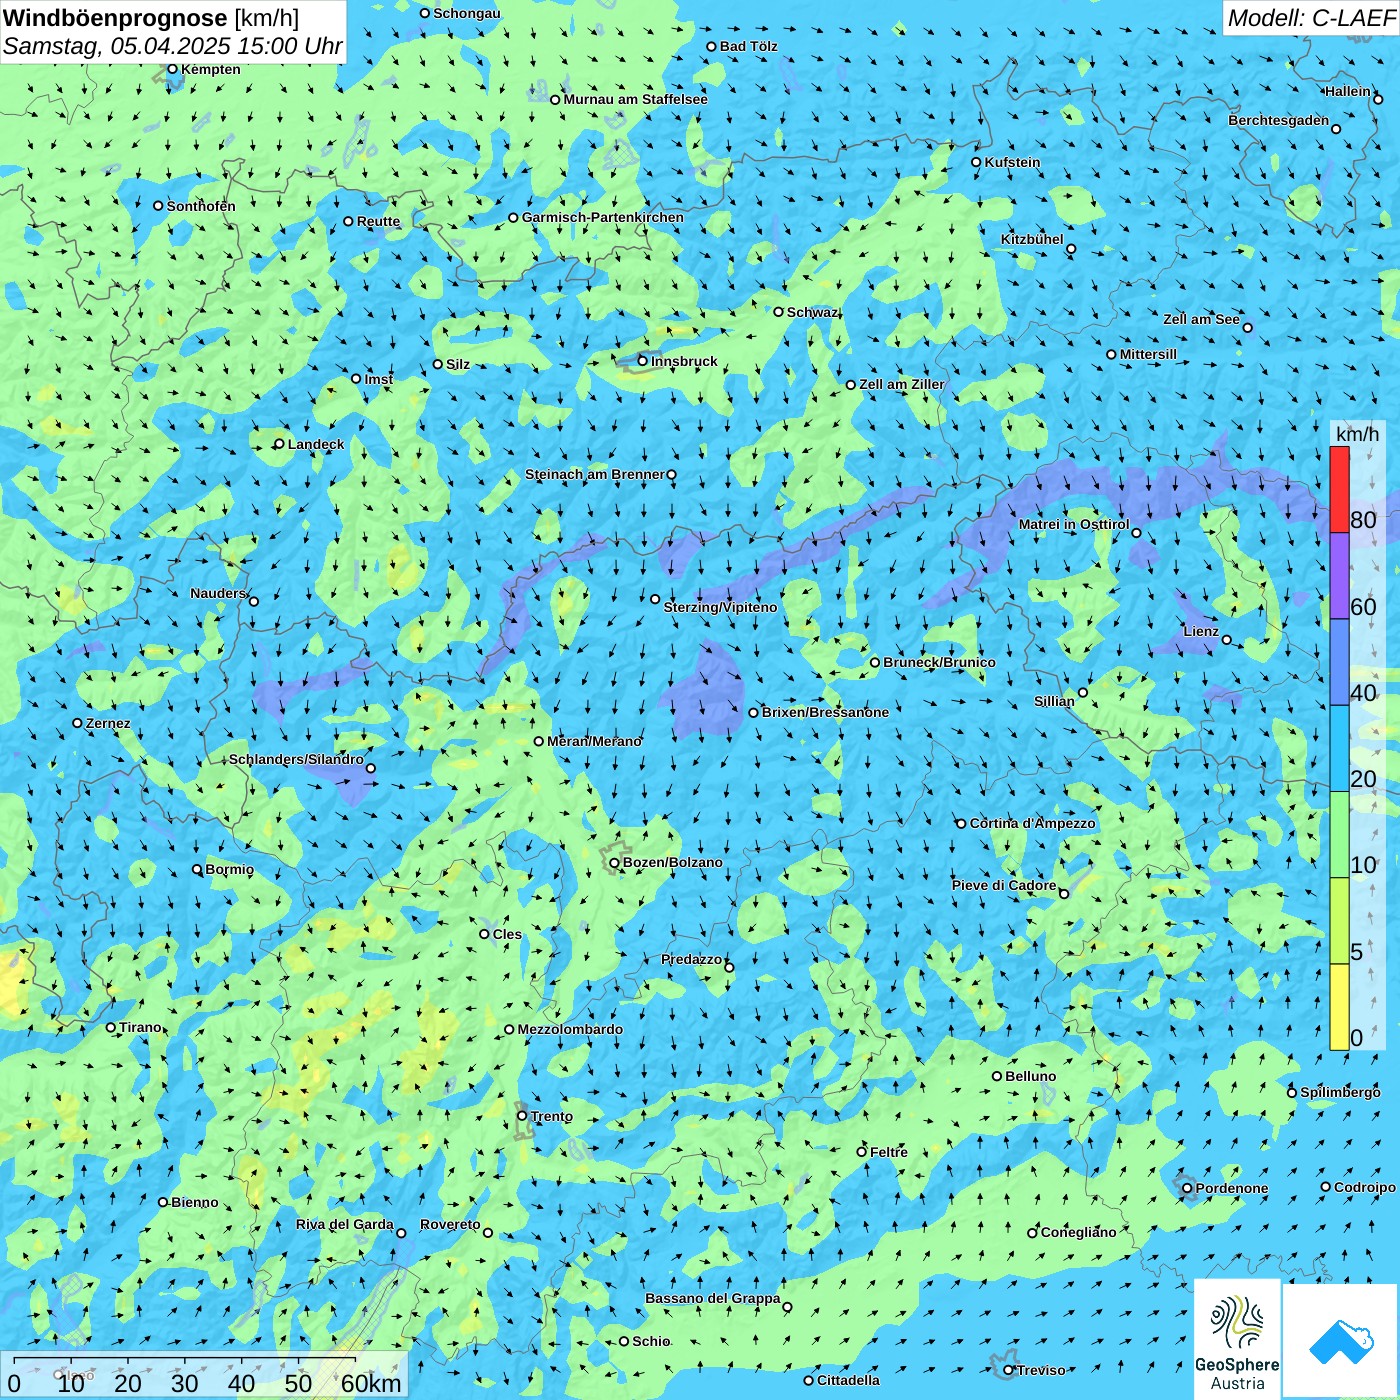The height and width of the screenshot is (1400, 1400).
Task: Click the Cittadella label
Action: click(848, 1380)
